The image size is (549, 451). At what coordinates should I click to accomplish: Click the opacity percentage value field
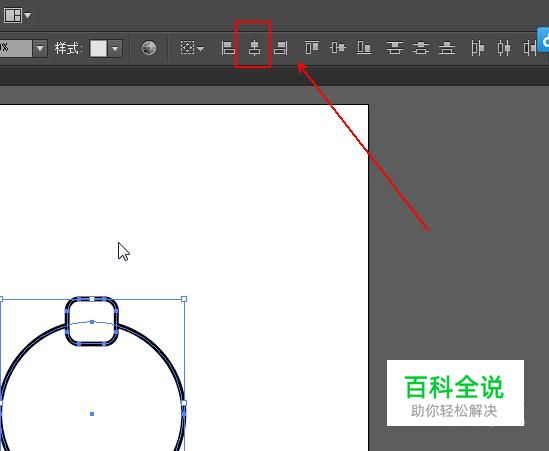tap(16, 48)
